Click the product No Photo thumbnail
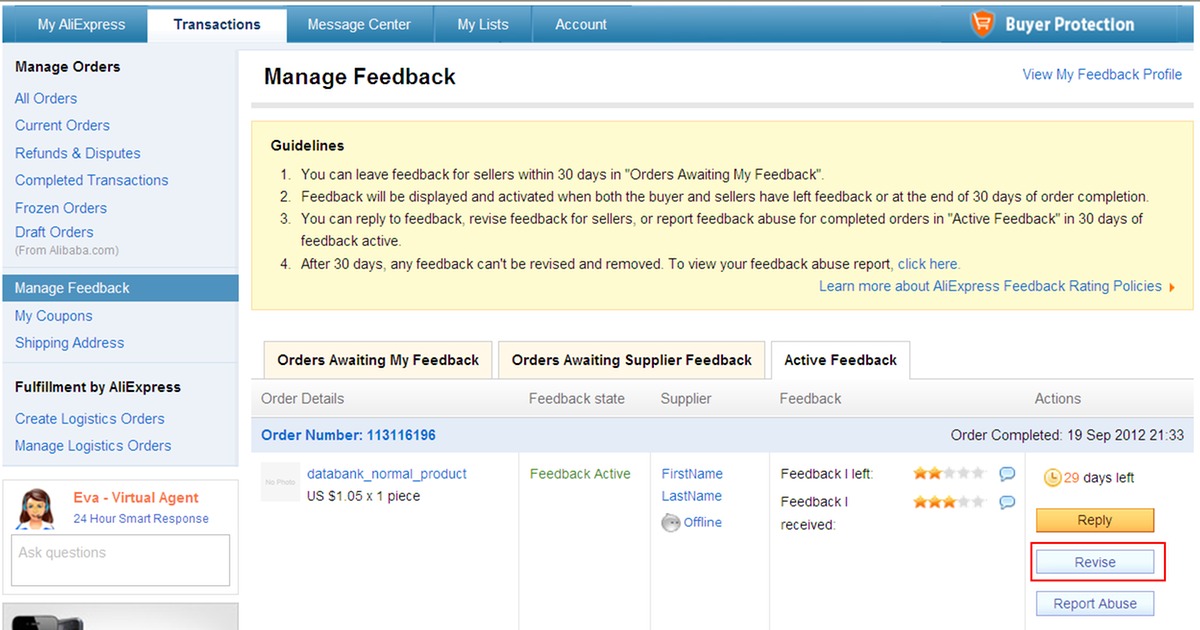Viewport: 1200px width, 630px height. coord(280,482)
